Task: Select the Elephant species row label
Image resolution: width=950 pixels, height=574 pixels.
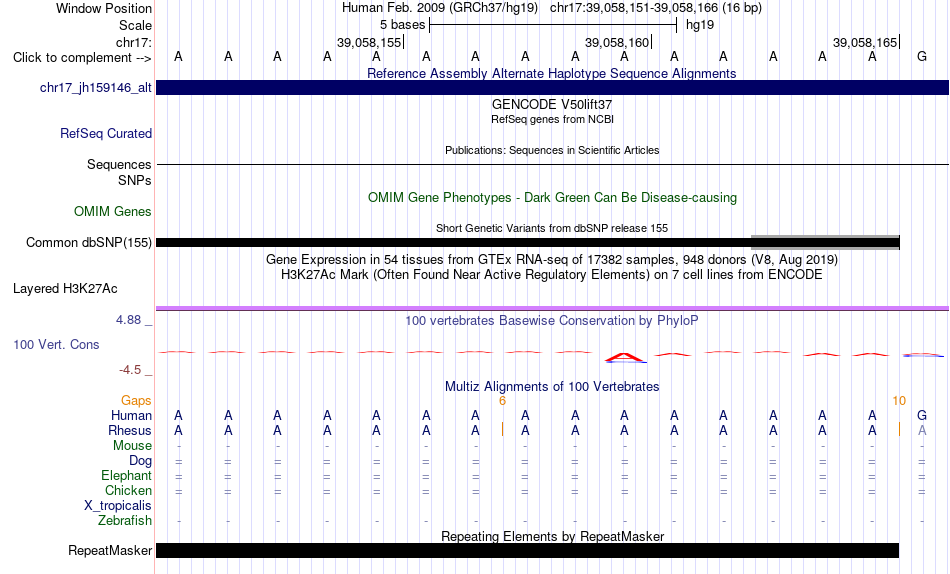Action: tap(127, 475)
